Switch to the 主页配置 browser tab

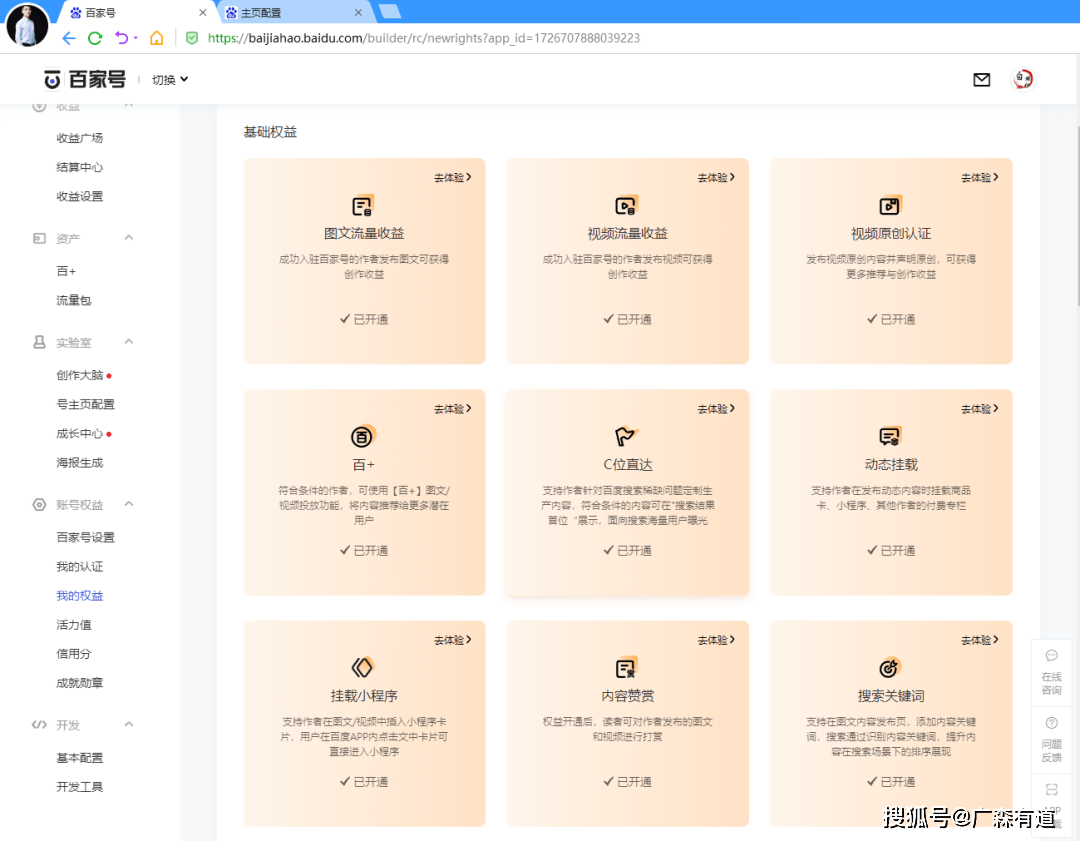click(x=293, y=12)
